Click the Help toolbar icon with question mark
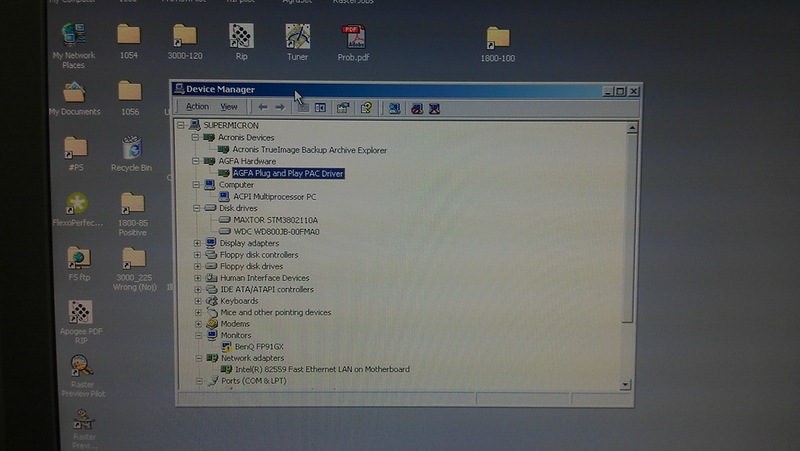The width and height of the screenshot is (800, 451). point(366,108)
